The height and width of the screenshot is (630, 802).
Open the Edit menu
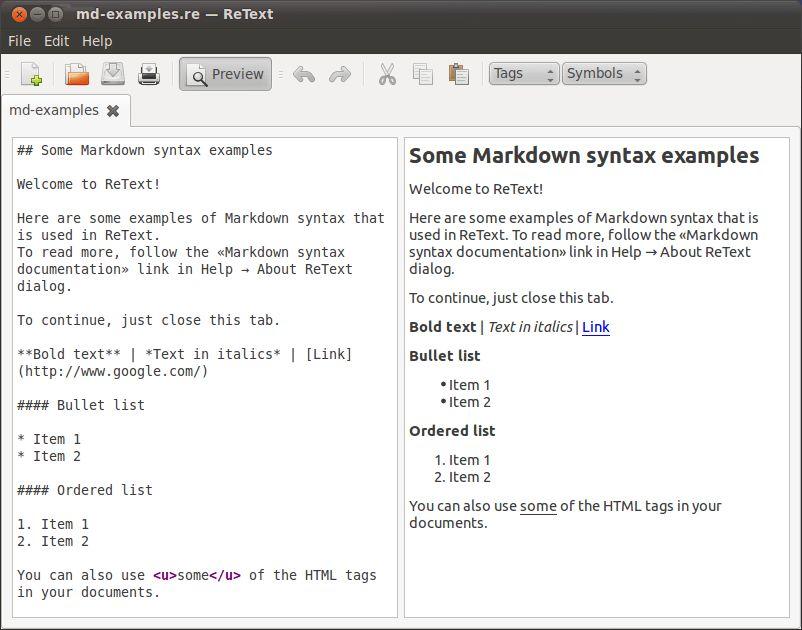pyautogui.click(x=56, y=41)
